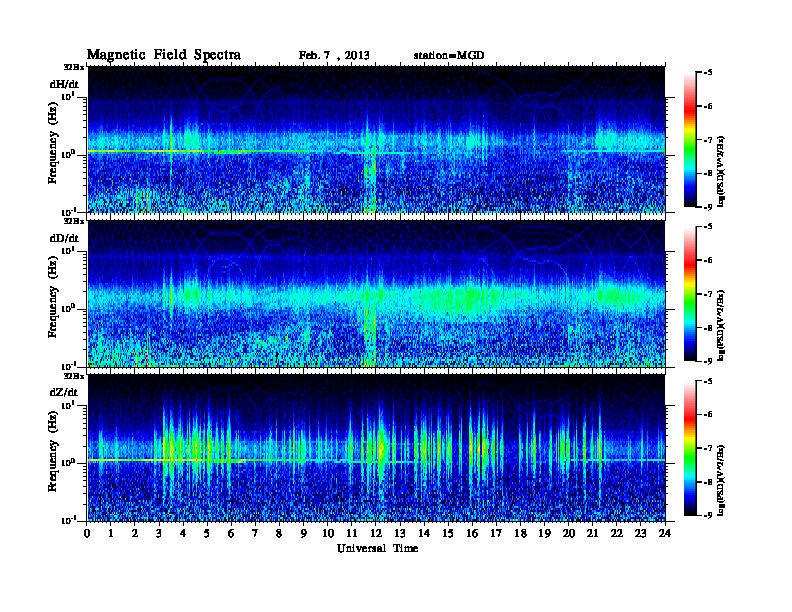Click hour "6" on the time axis

[231, 534]
